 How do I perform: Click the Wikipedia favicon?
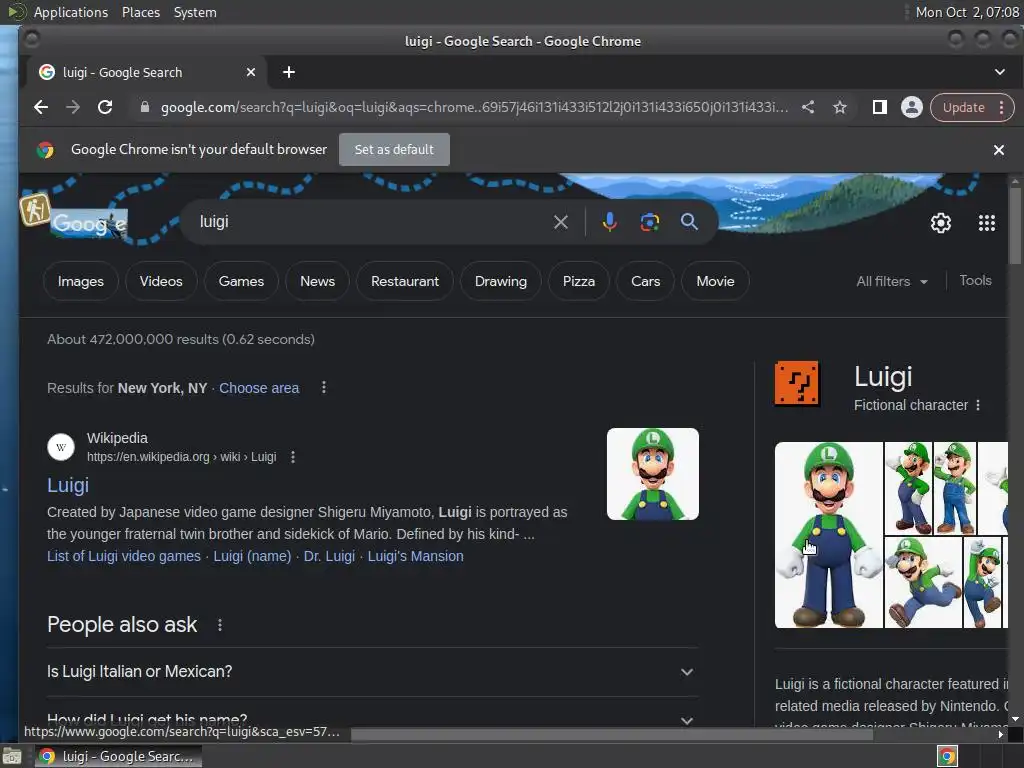(61, 447)
